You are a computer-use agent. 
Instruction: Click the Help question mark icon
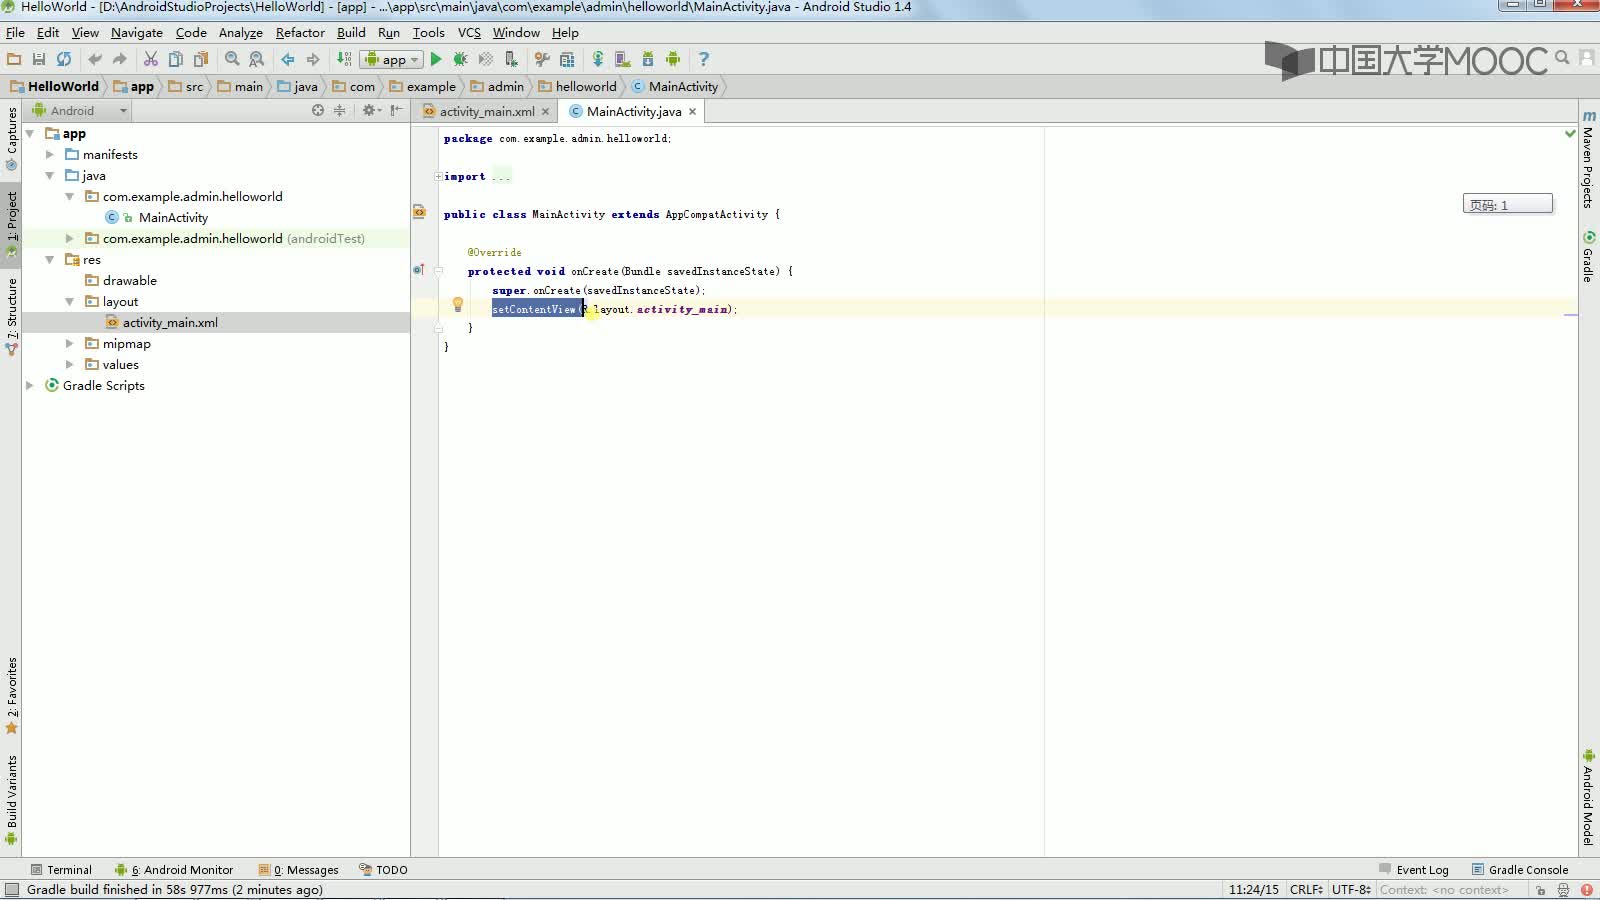click(704, 59)
